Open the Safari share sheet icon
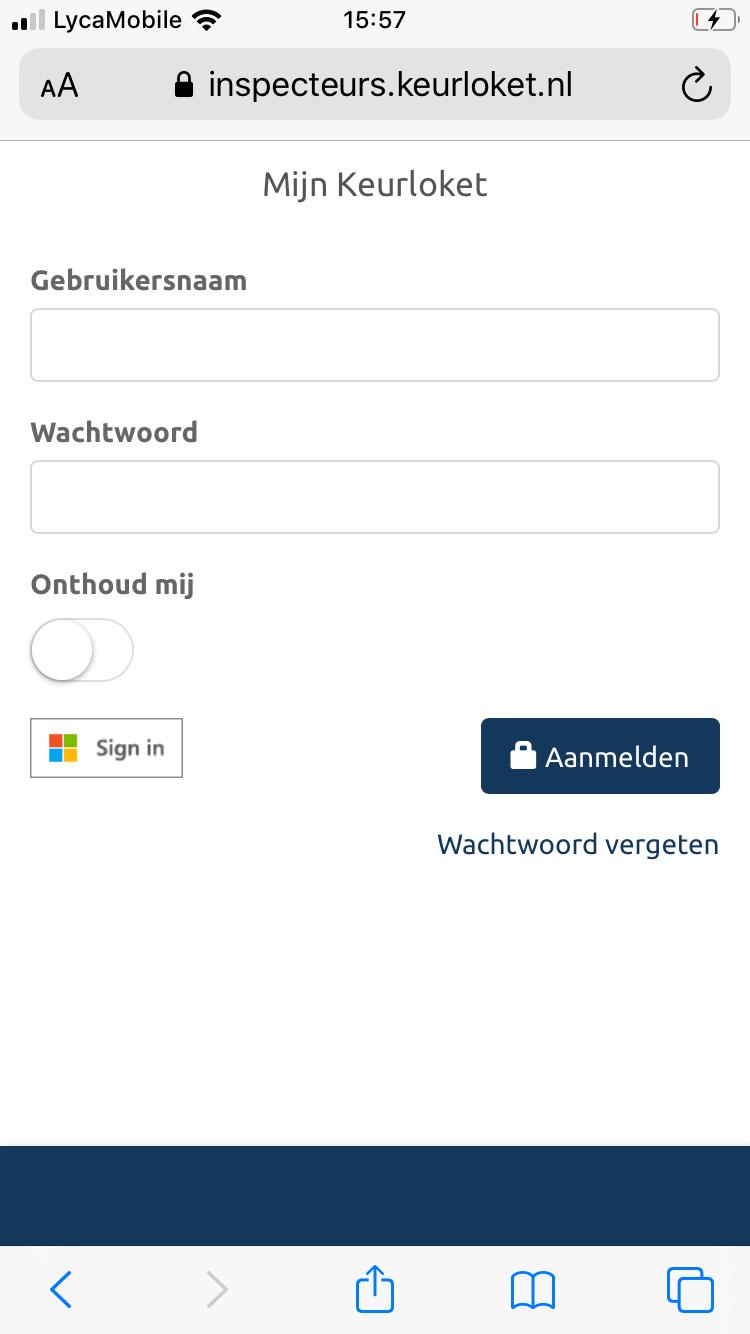Image resolution: width=750 pixels, height=1334 pixels. click(x=375, y=1287)
